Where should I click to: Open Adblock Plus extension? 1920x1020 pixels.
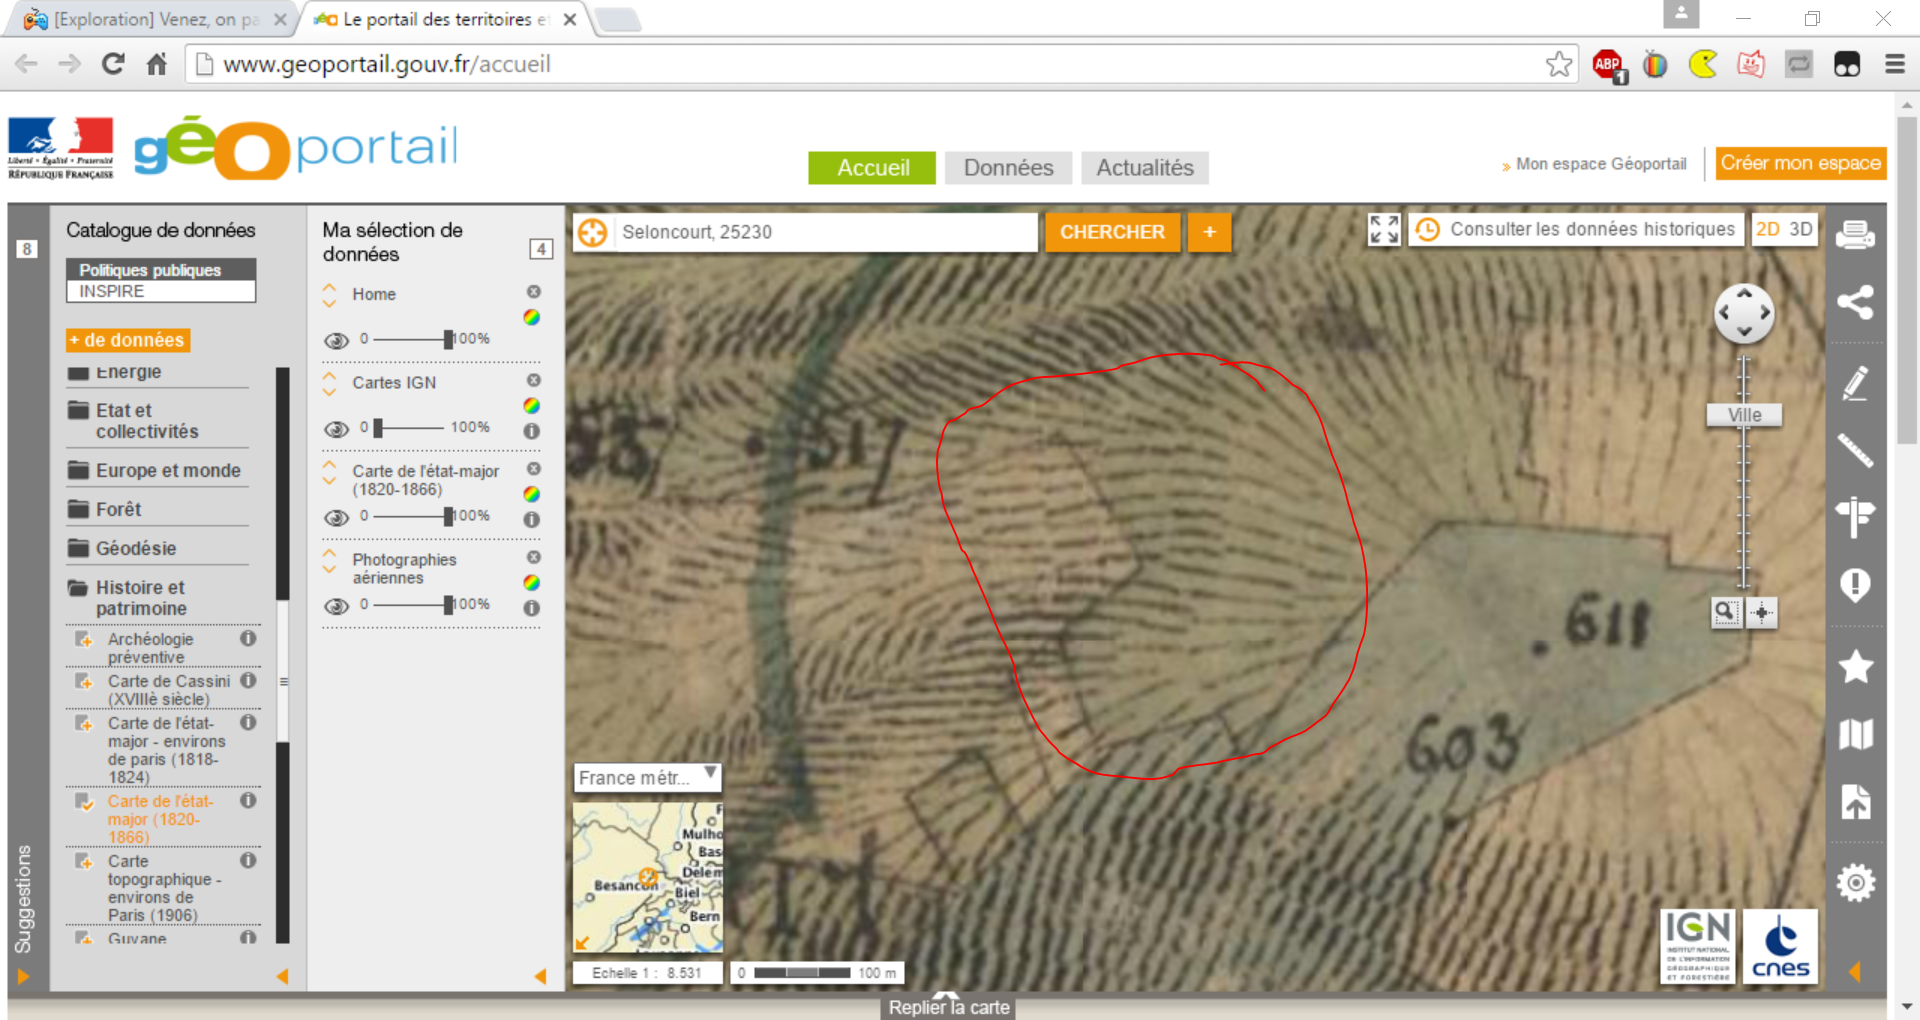coord(1609,65)
